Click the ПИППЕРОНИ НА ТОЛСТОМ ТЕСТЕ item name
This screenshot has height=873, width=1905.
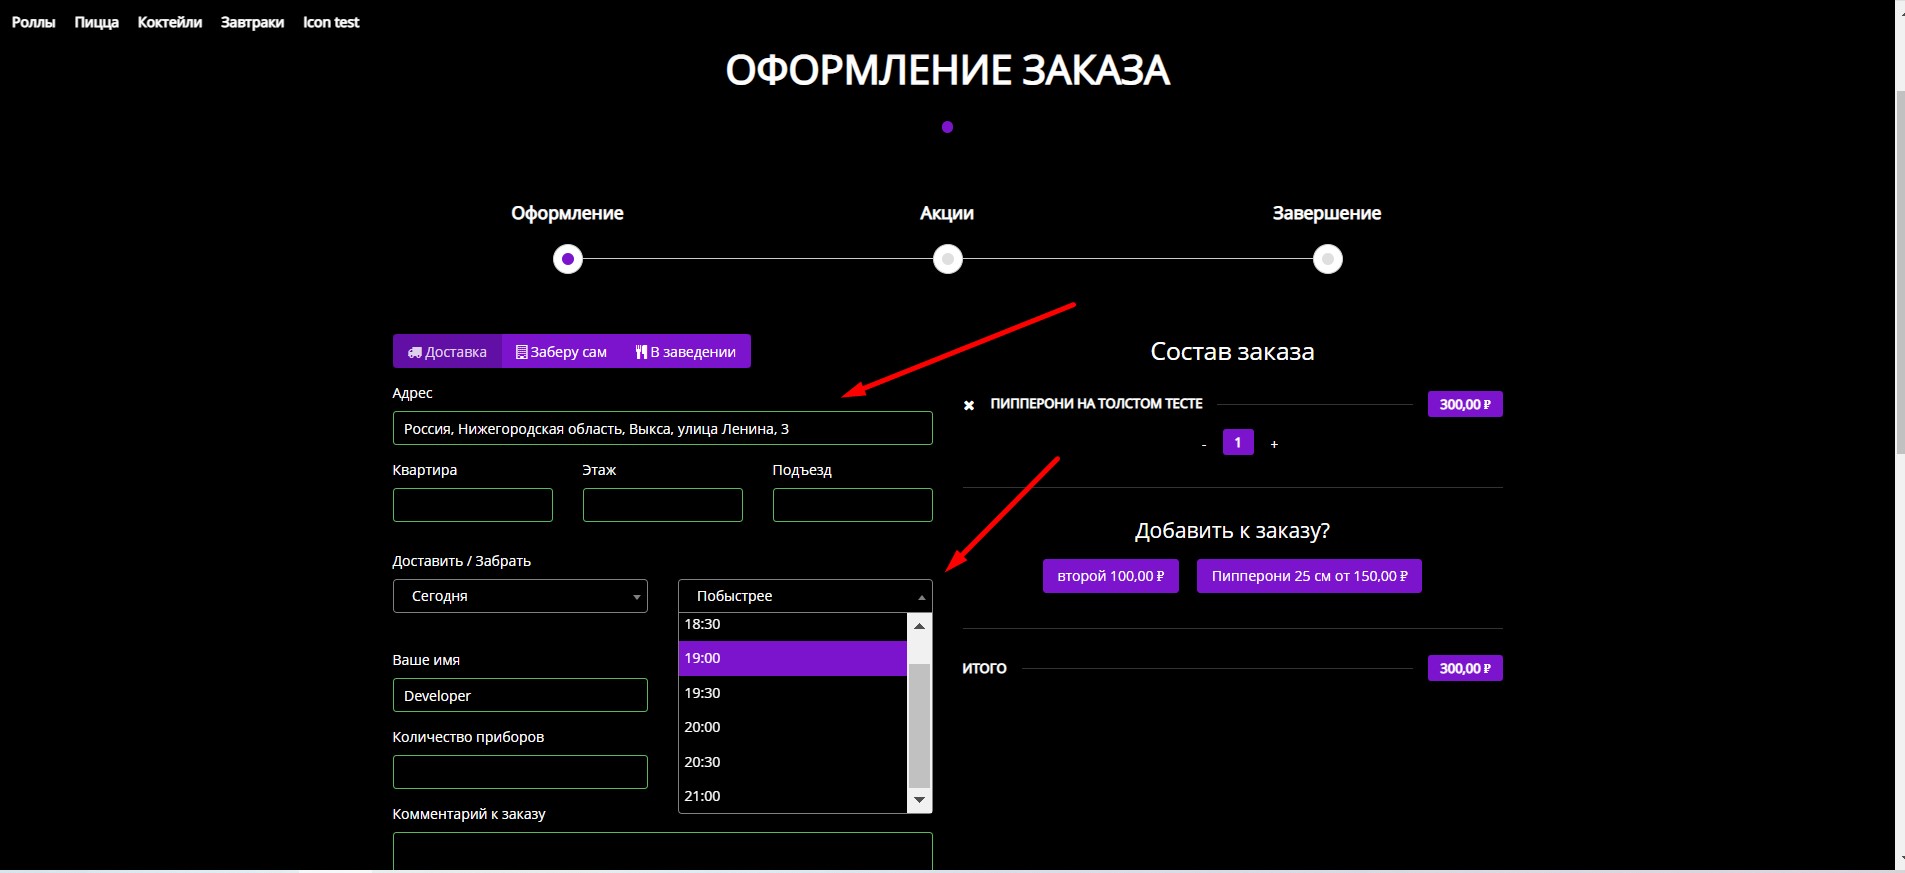point(1096,404)
